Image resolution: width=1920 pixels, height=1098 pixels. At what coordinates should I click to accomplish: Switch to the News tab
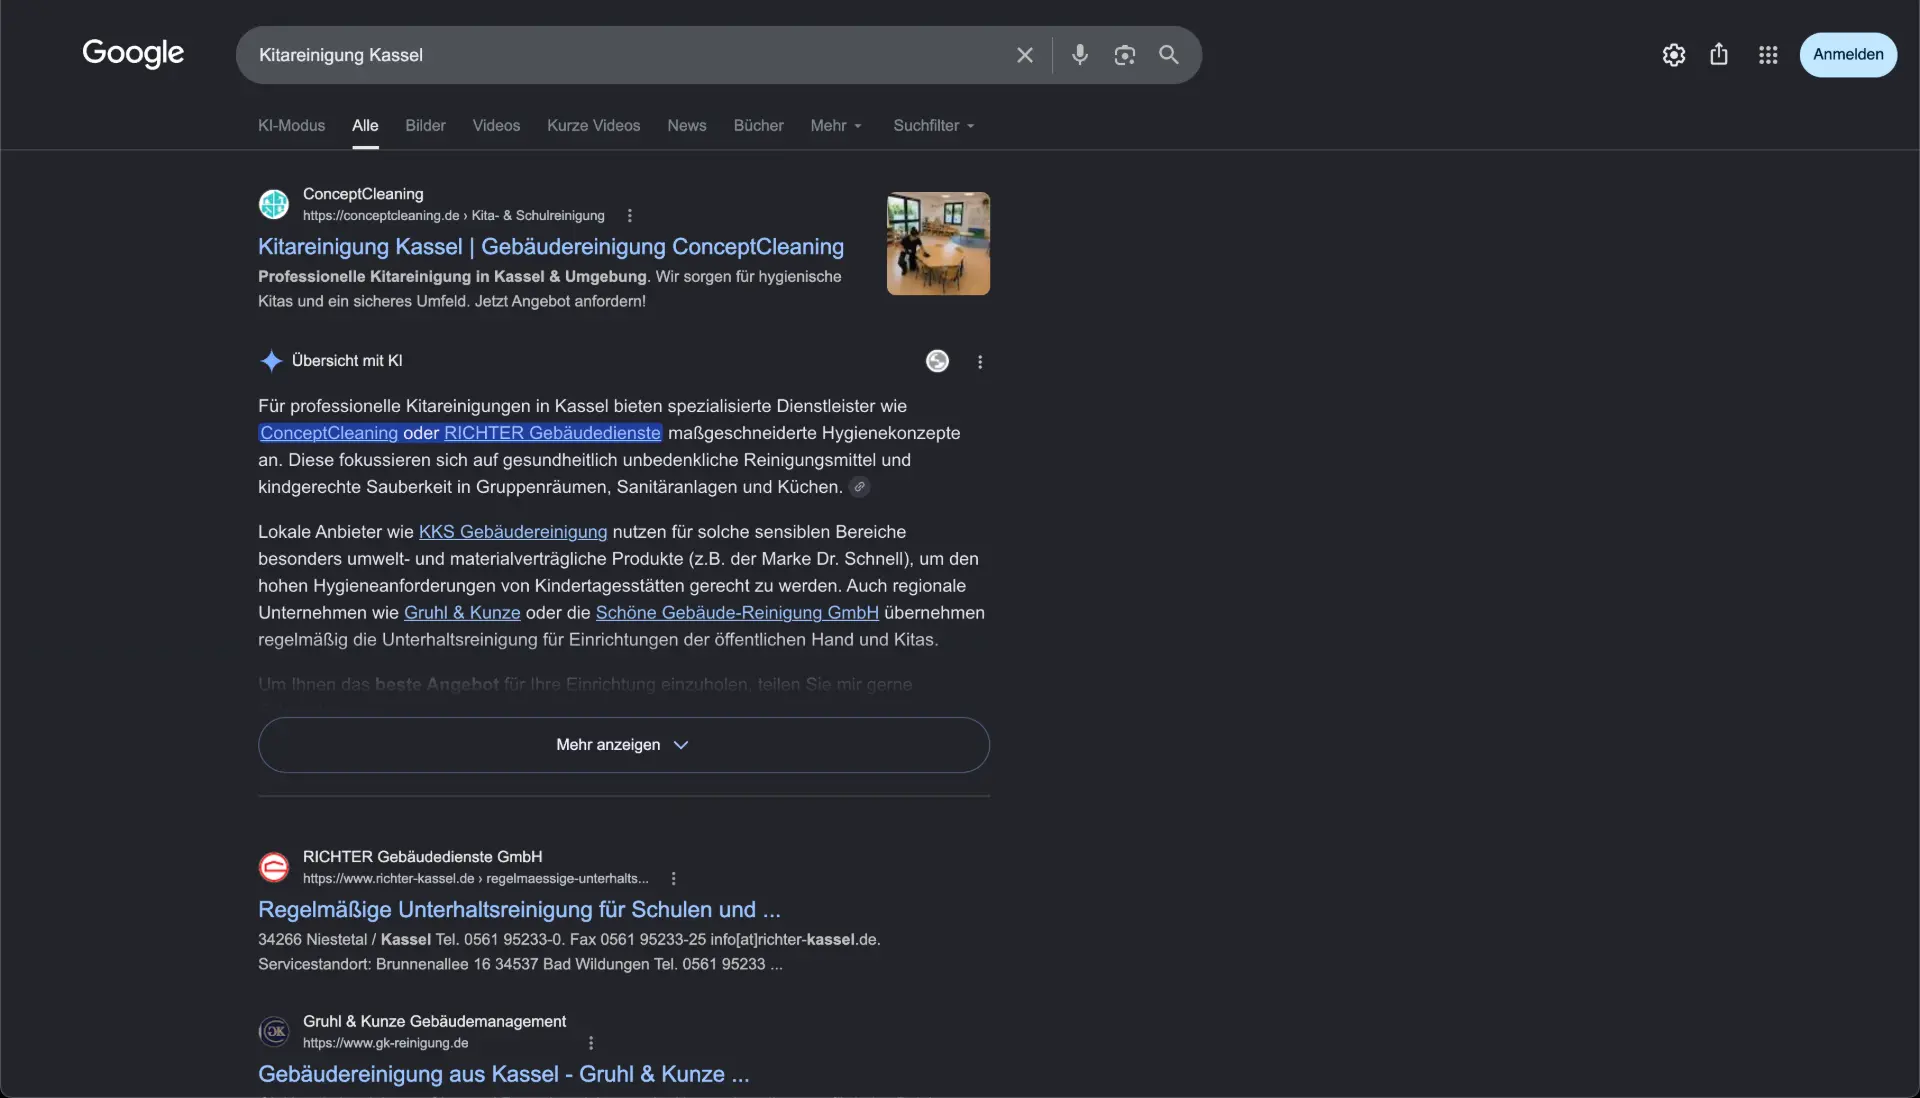[687, 126]
